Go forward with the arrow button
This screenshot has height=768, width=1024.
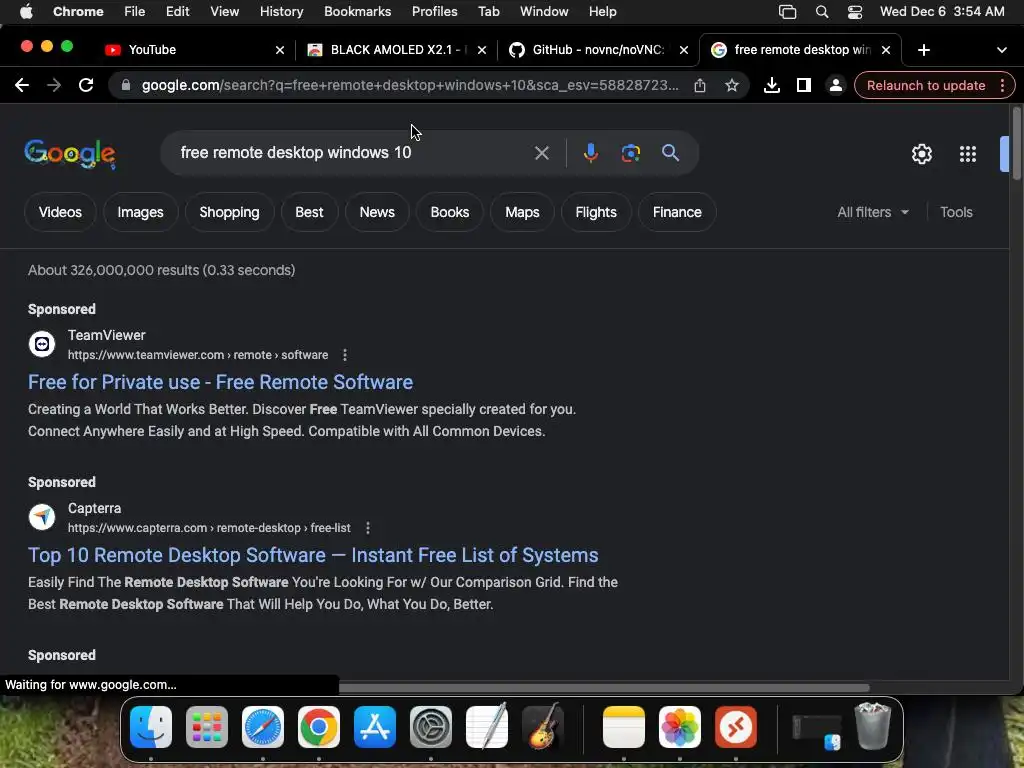coord(54,85)
